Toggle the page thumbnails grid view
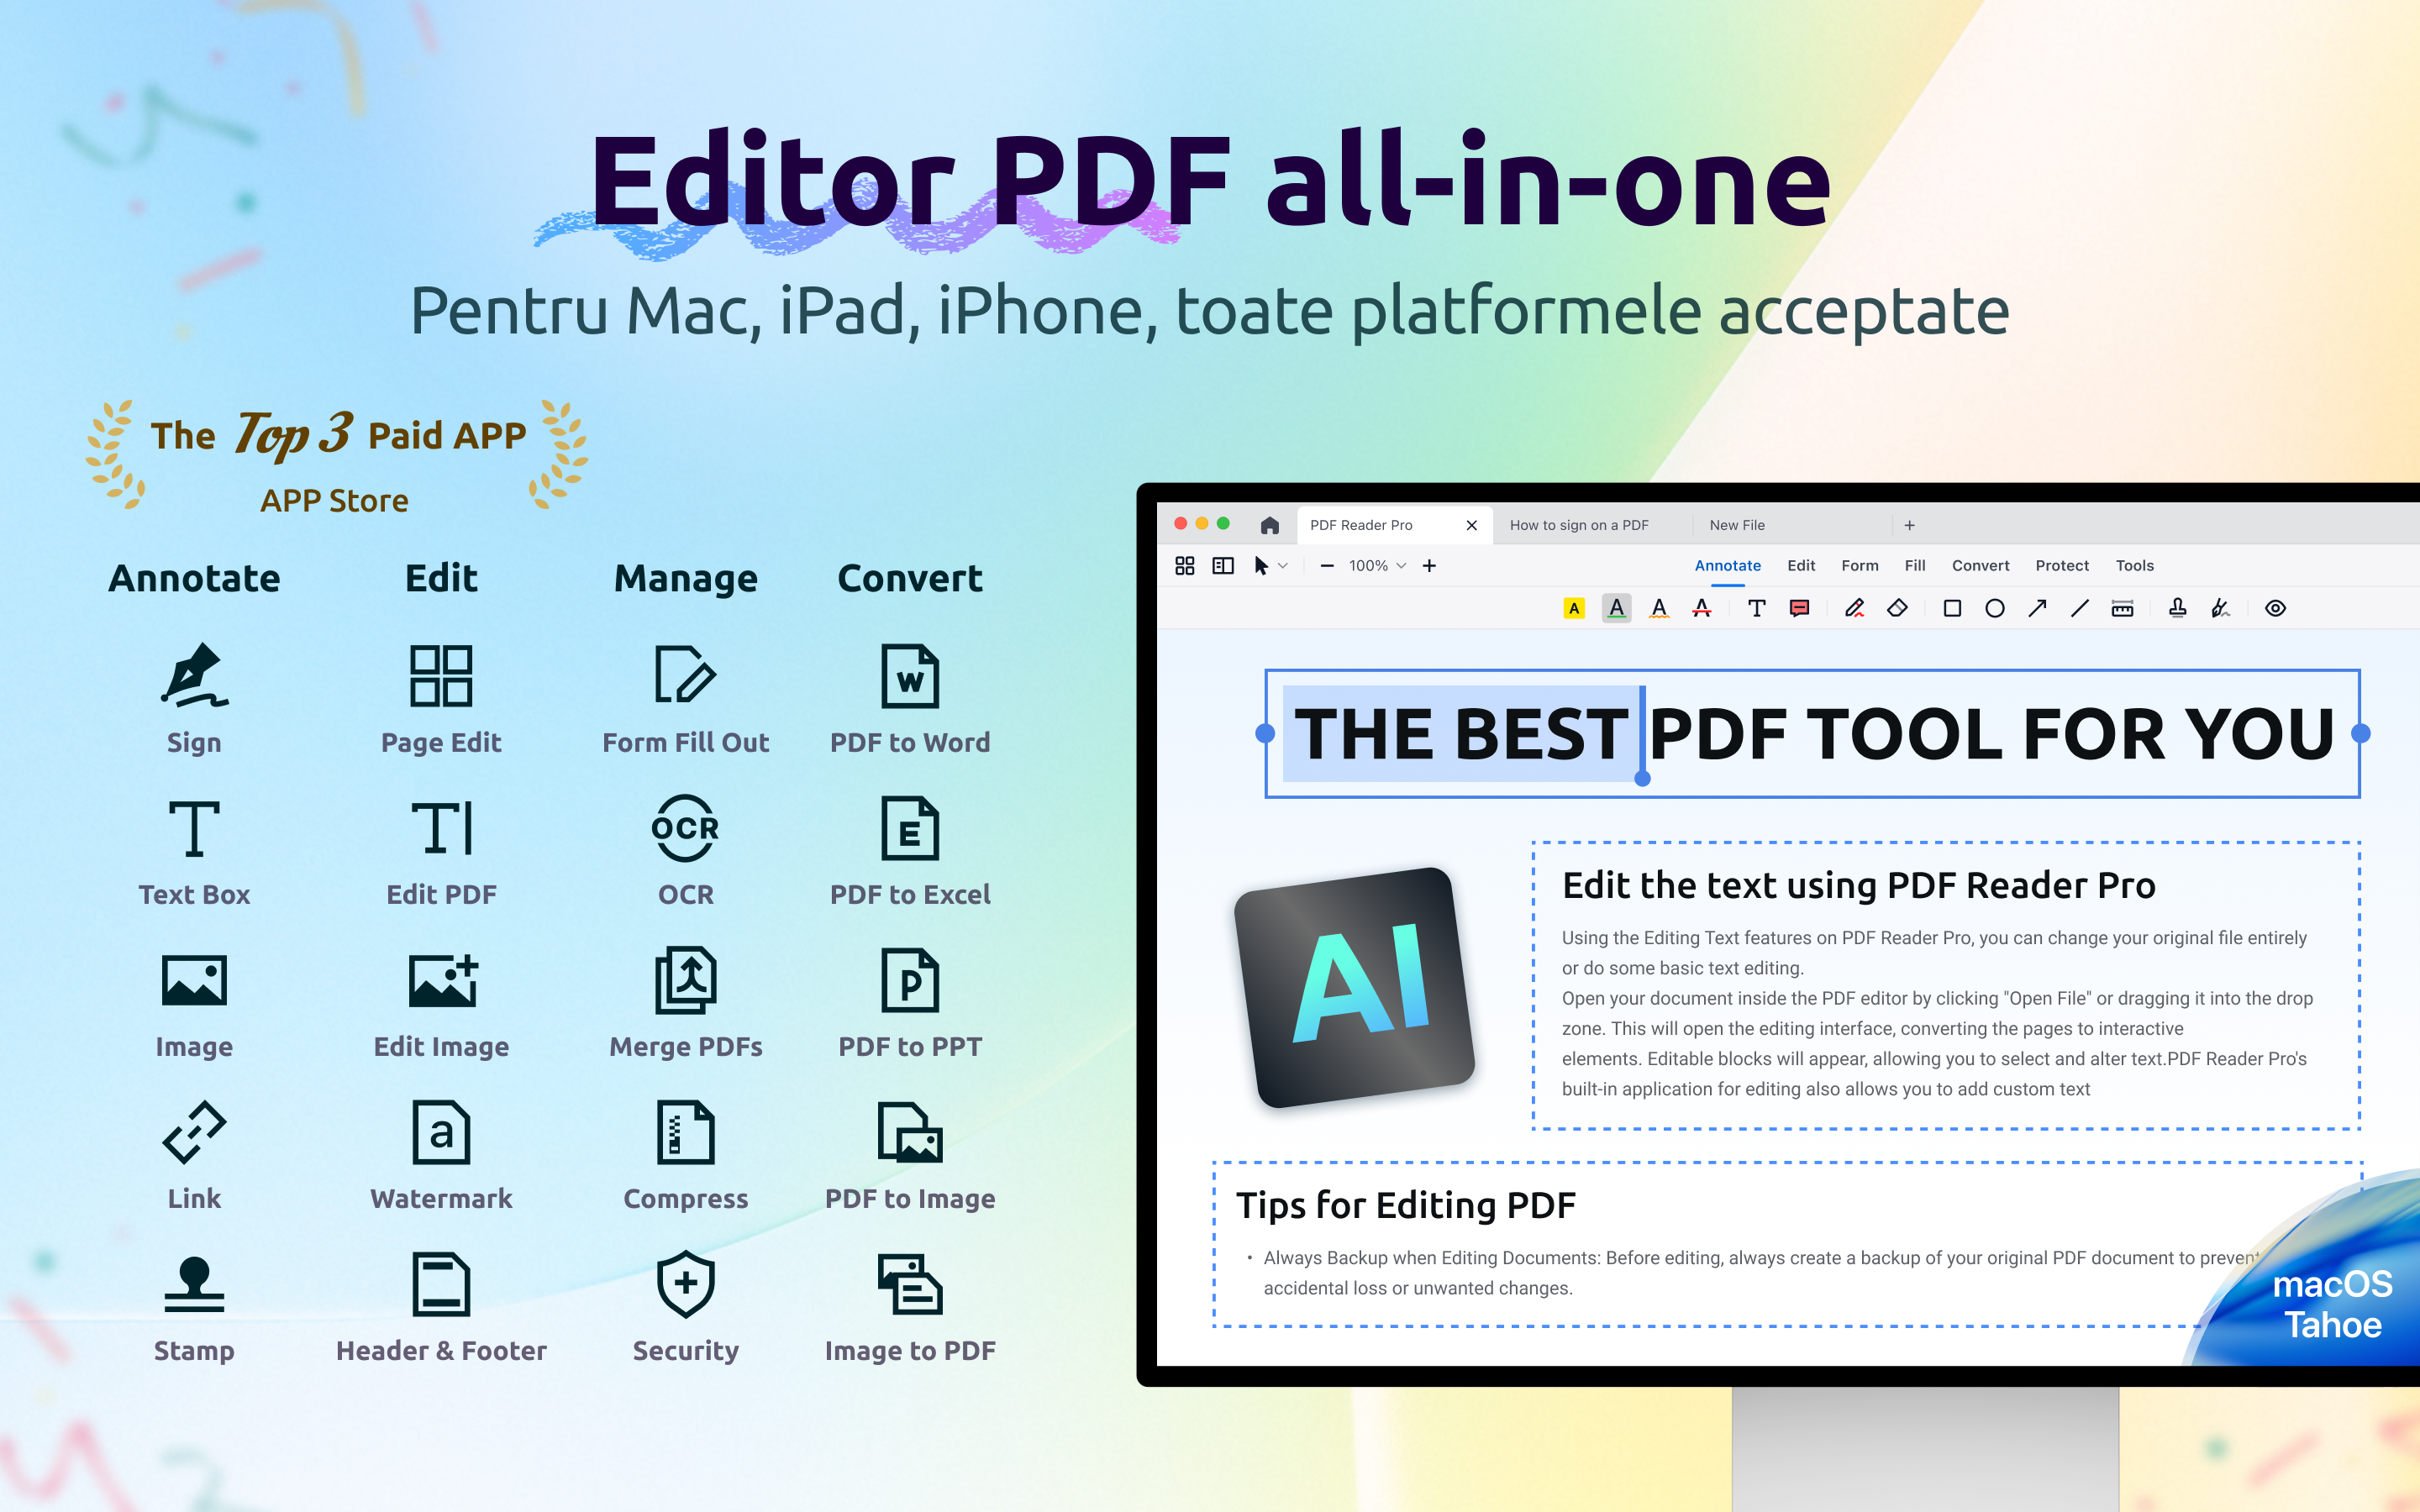 pos(1185,566)
